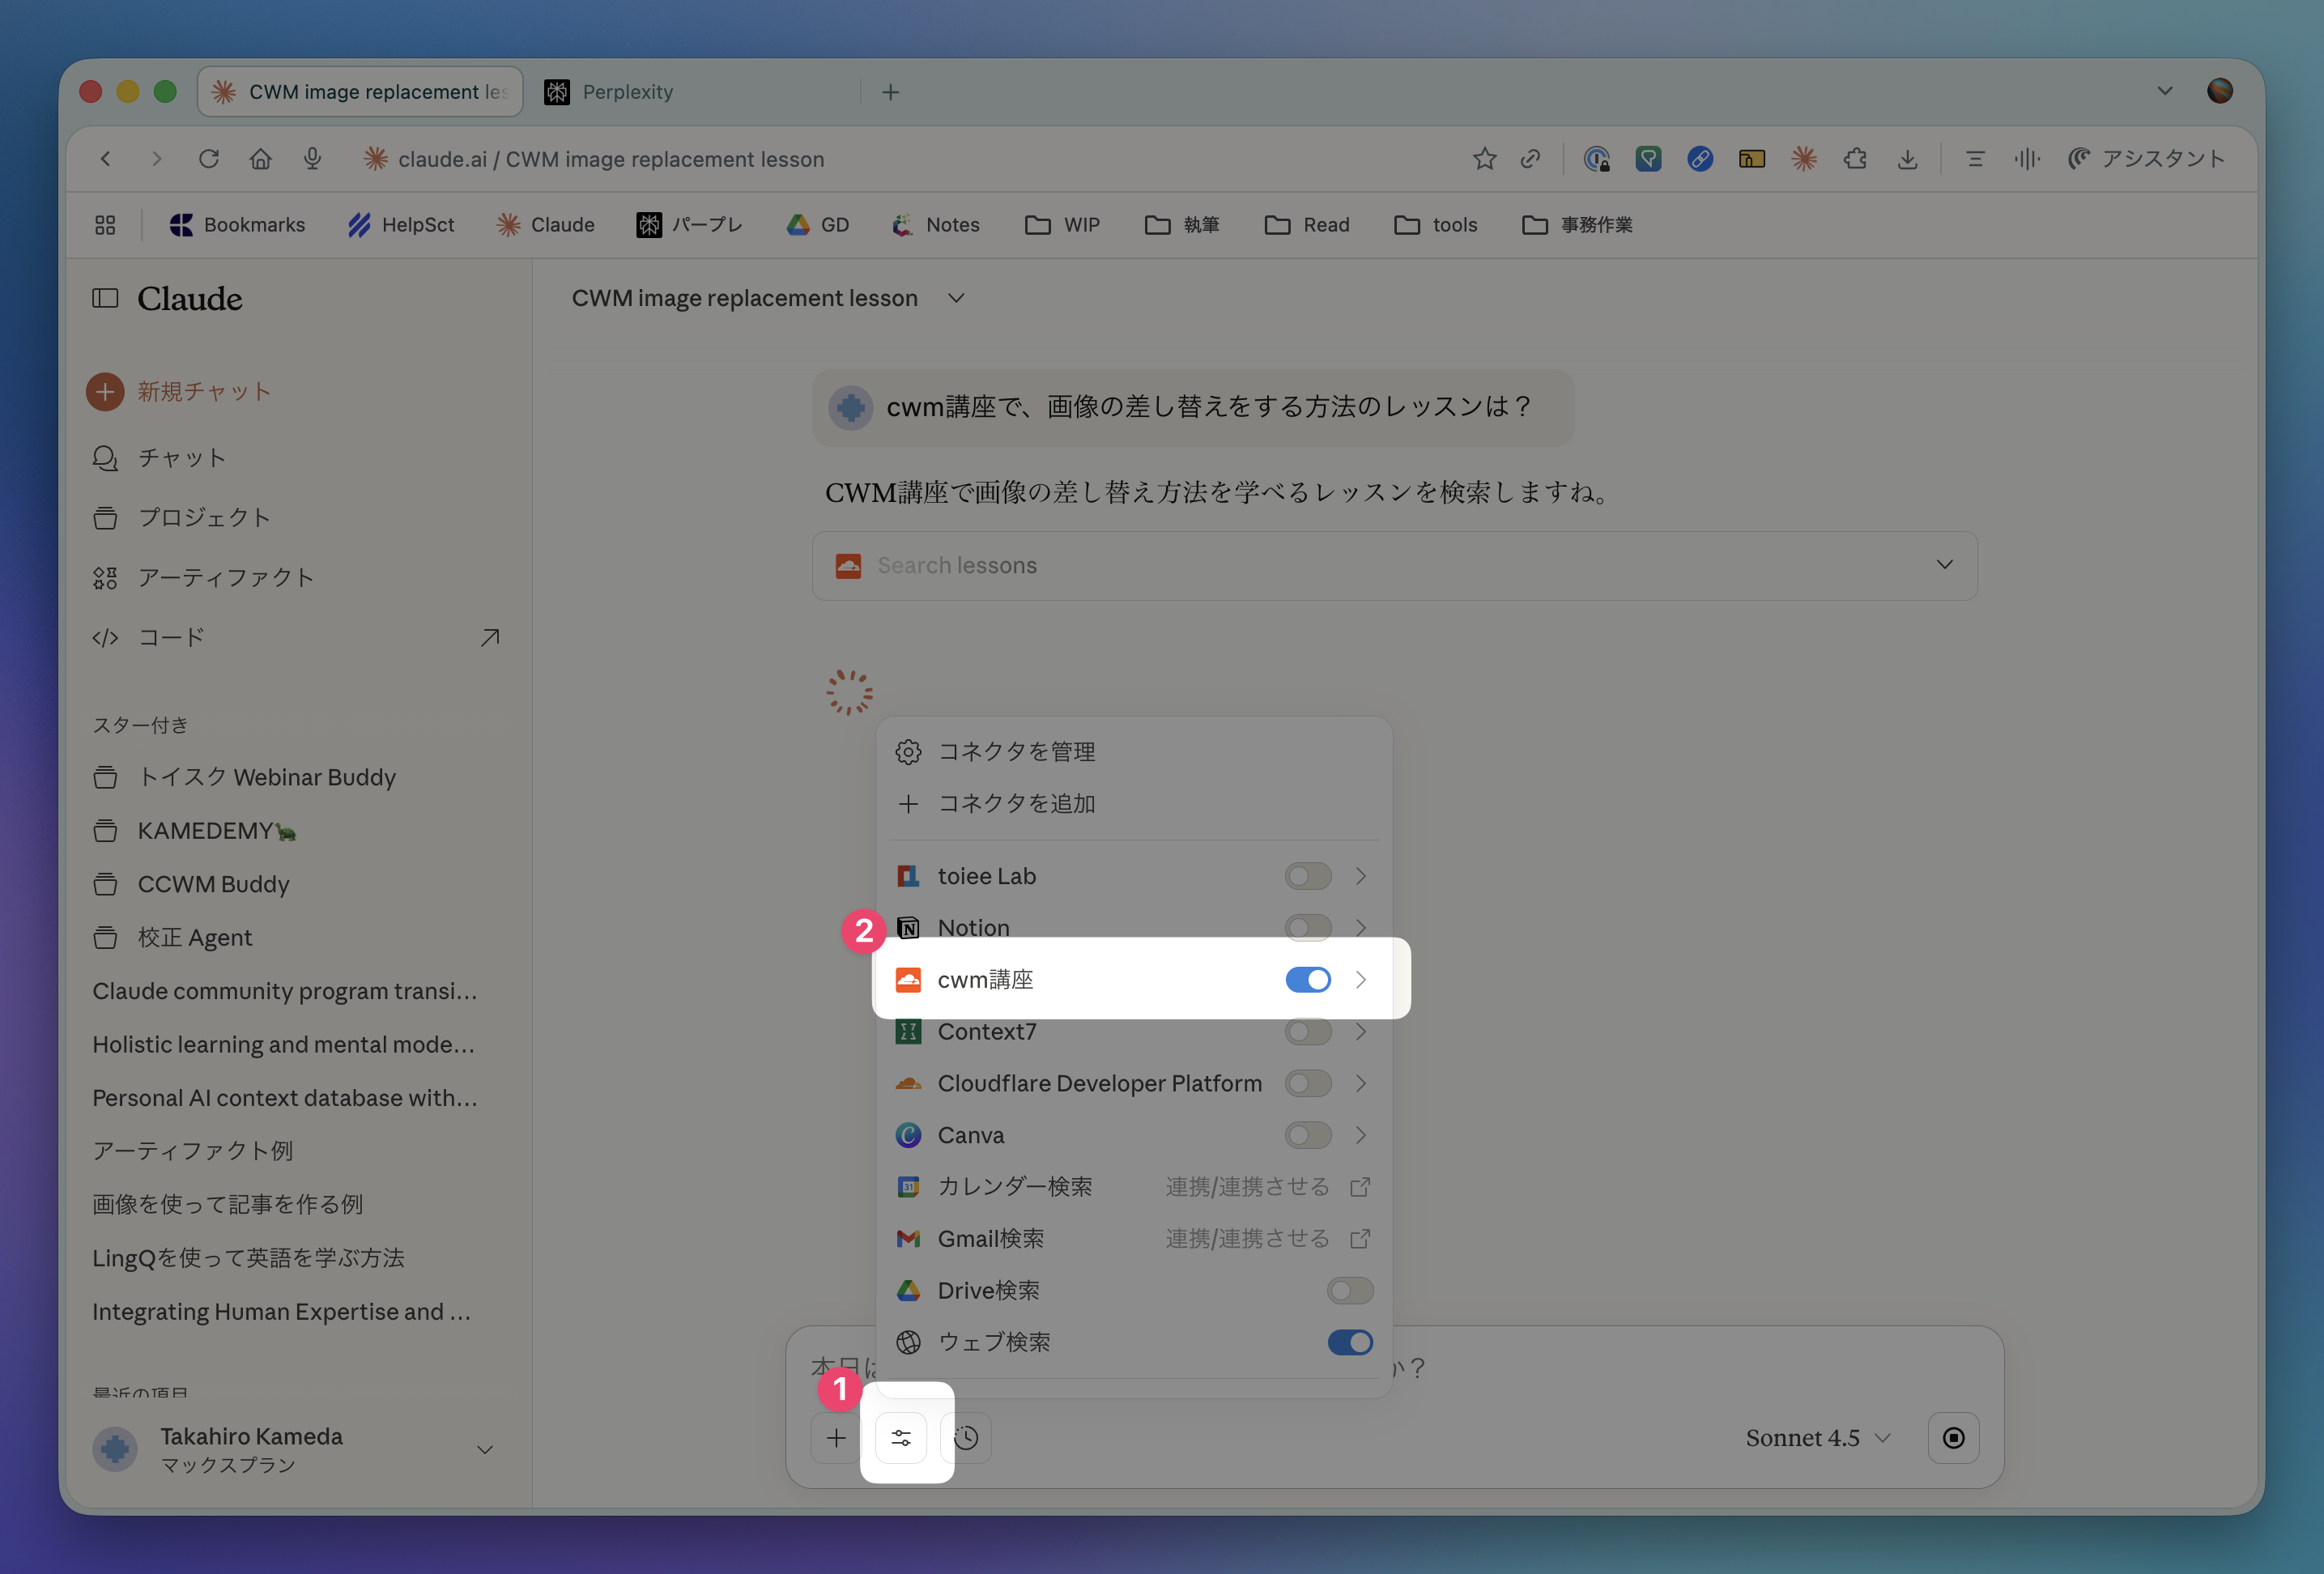Screen dimensions: 2324x1574
Task: Click the microphone icon in address bar
Action: point(312,159)
